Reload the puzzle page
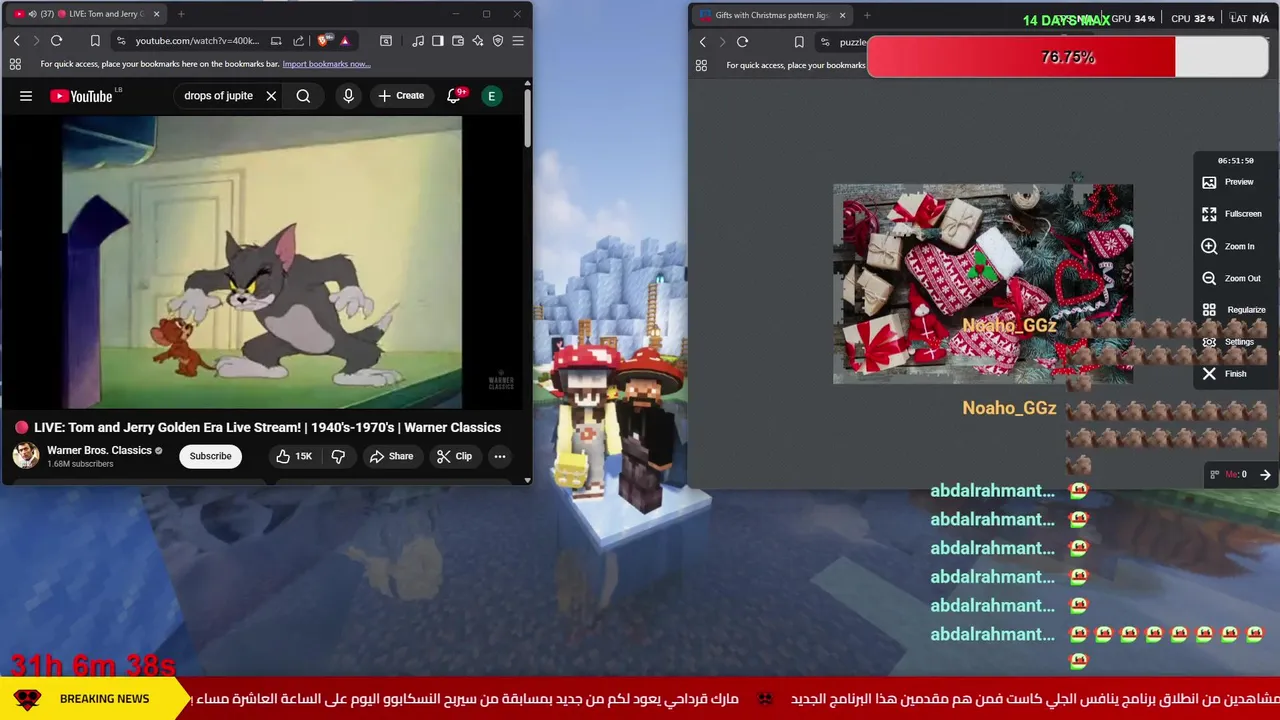This screenshot has width=1280, height=720. [x=742, y=42]
